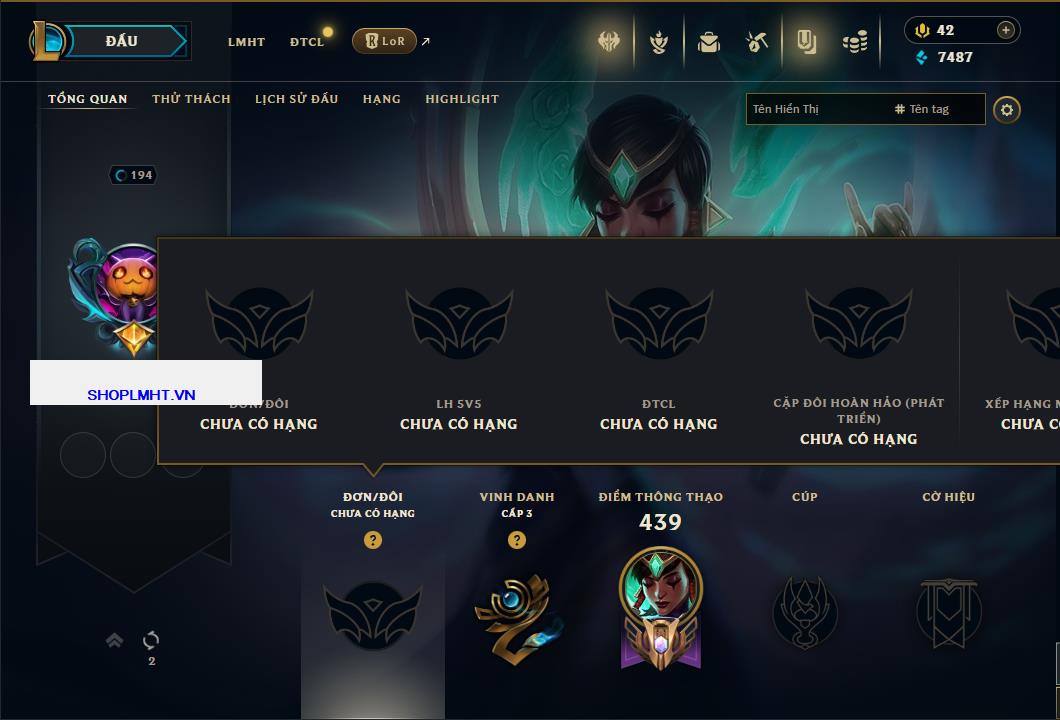
Task: Open the Loot hammer icon
Action: pos(756,43)
